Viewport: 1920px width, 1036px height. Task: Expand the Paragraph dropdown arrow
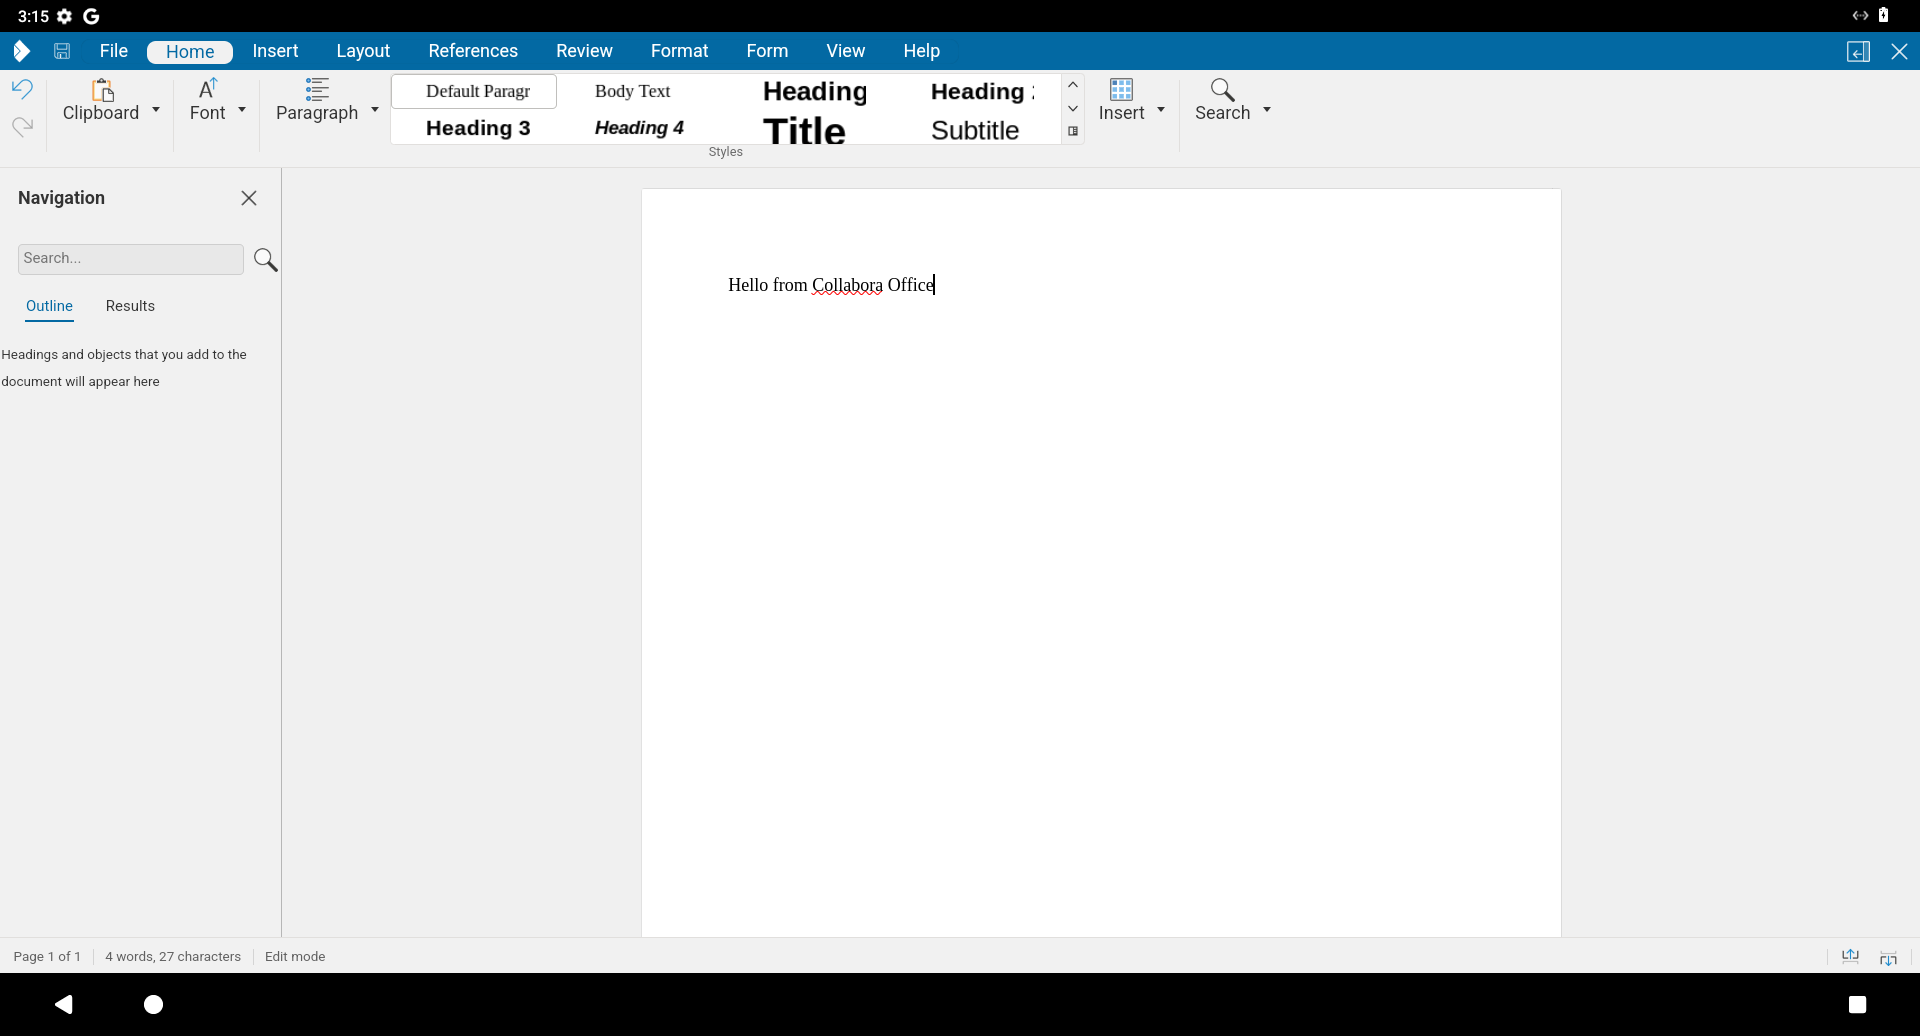pos(373,111)
